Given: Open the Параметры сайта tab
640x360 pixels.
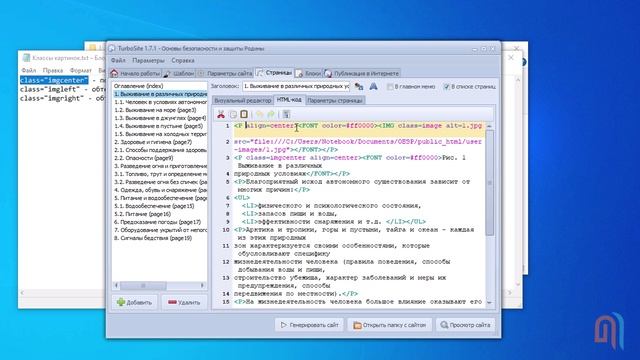Looking at the screenshot, I should [225, 73].
